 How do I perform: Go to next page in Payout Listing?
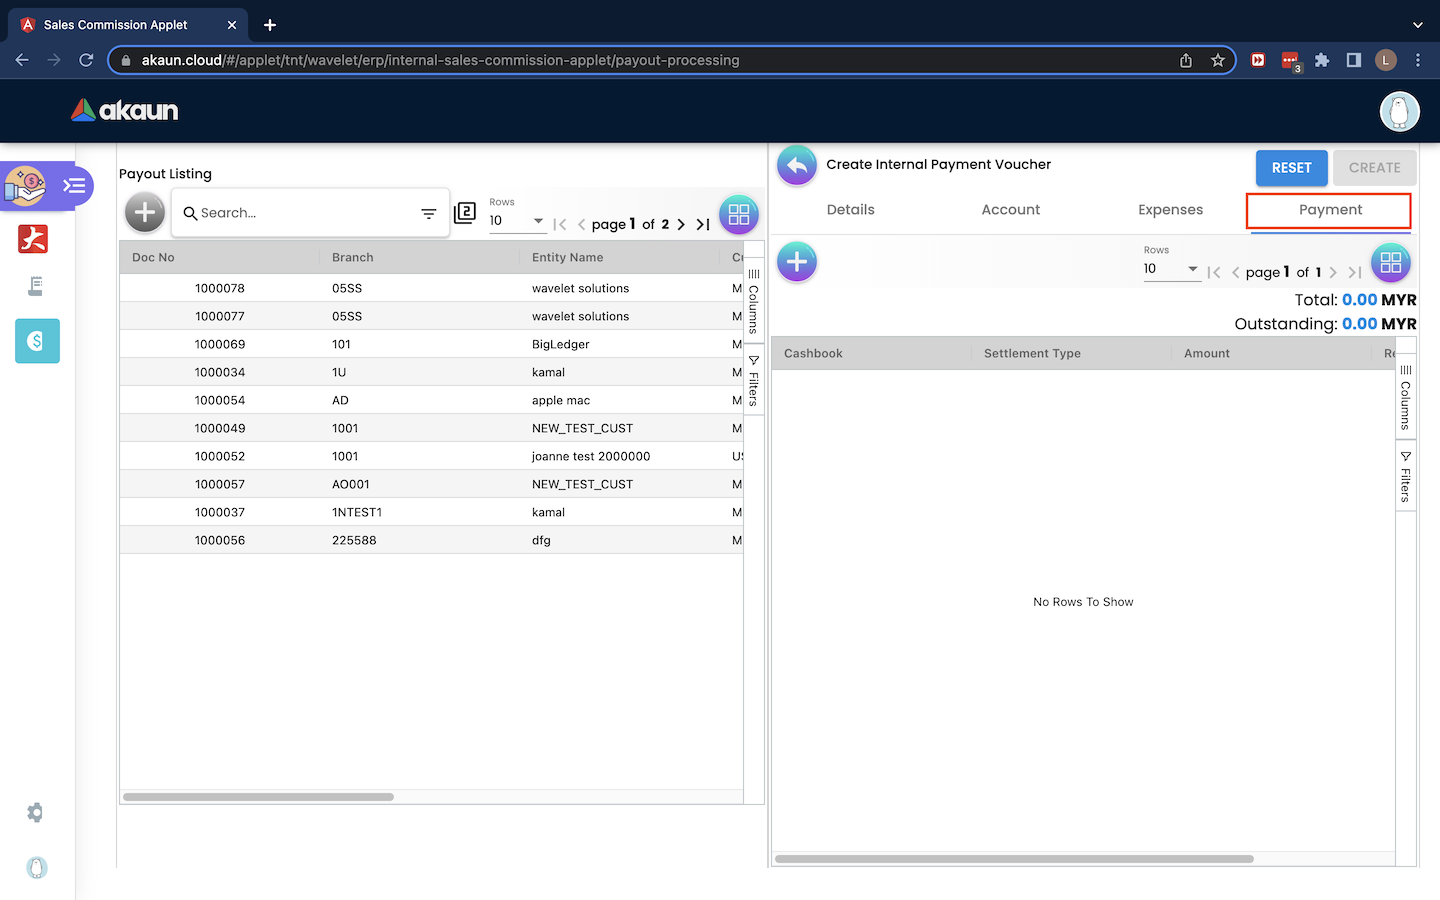(x=681, y=225)
